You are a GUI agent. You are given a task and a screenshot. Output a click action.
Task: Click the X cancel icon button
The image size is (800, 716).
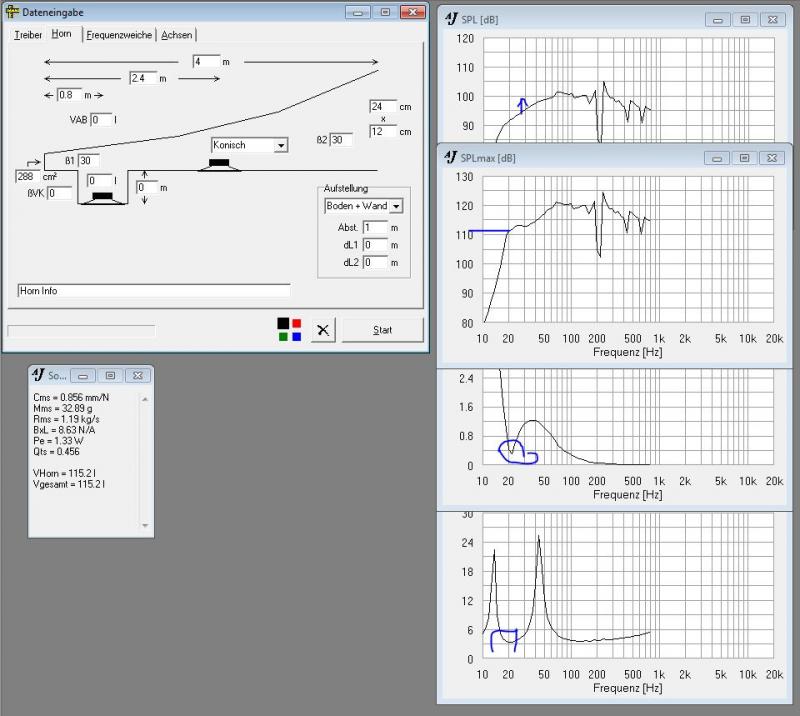coord(322,330)
